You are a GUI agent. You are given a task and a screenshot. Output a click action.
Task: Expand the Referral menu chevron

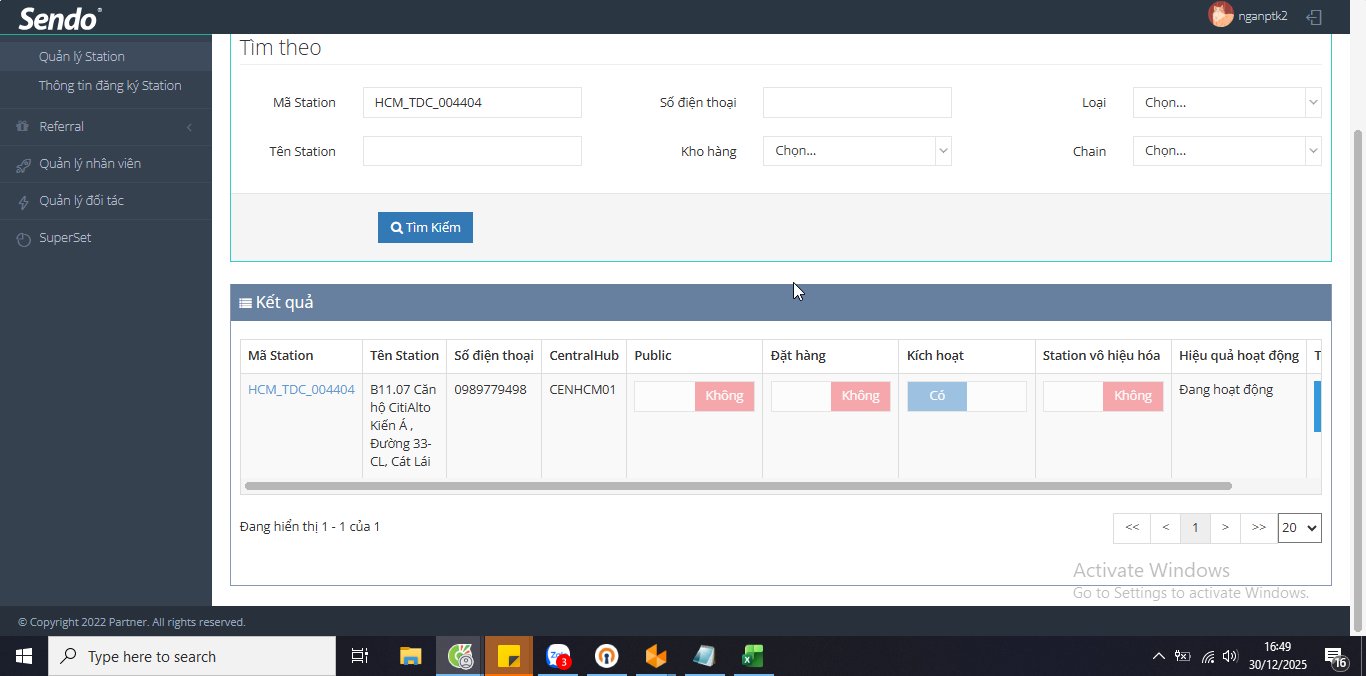(189, 127)
